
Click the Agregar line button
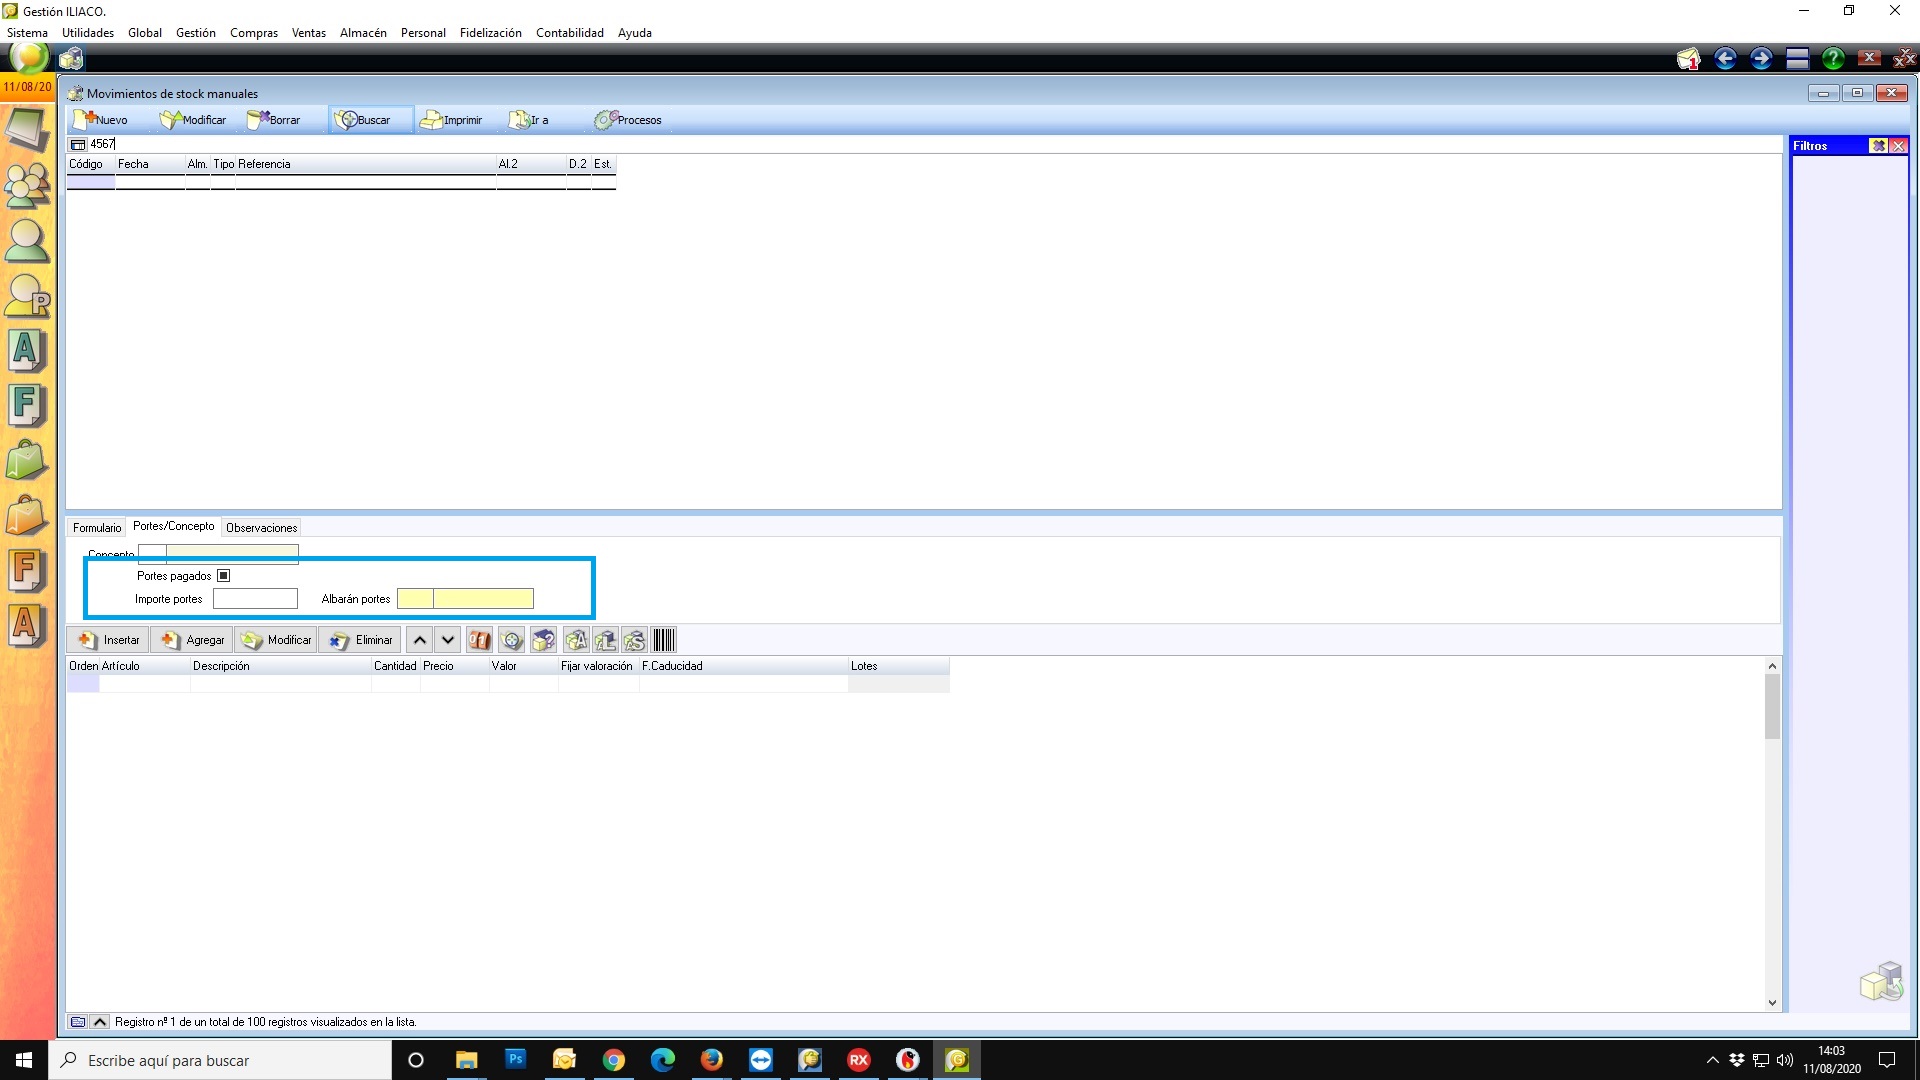(x=192, y=640)
